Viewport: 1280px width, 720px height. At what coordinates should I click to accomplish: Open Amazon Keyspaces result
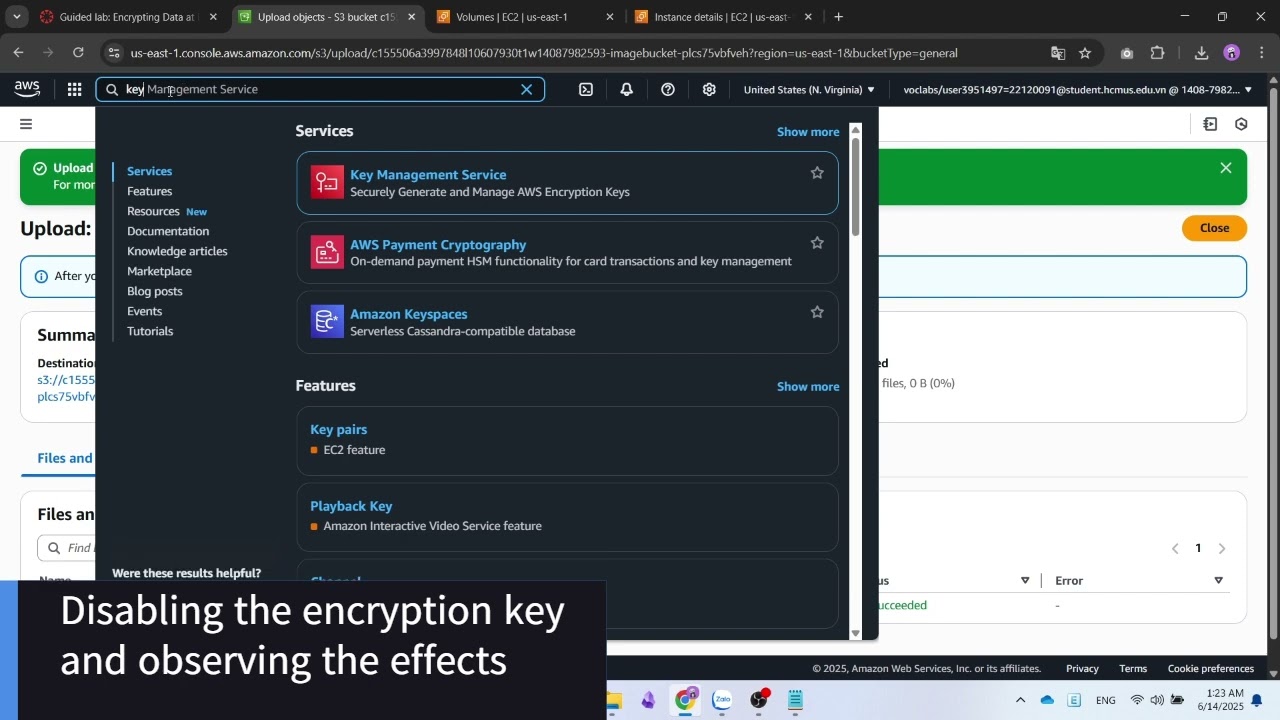click(x=408, y=314)
